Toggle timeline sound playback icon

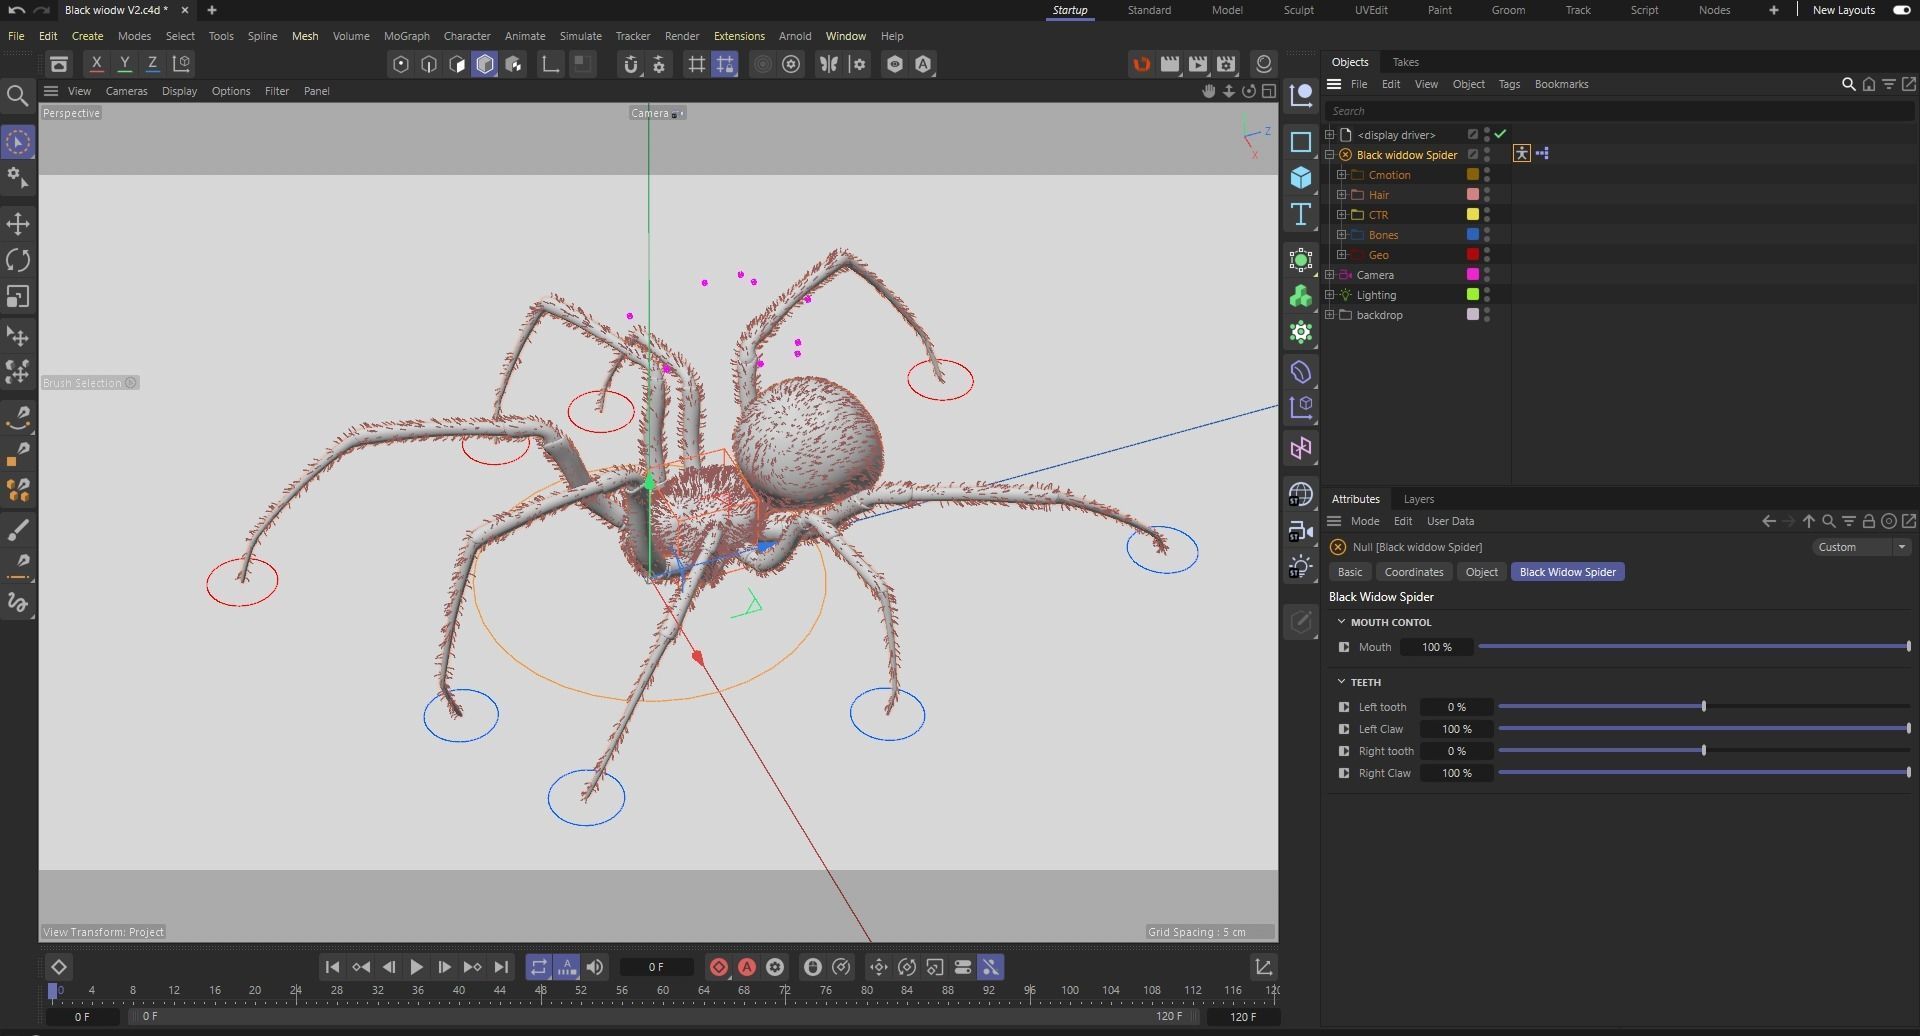pyautogui.click(x=595, y=967)
